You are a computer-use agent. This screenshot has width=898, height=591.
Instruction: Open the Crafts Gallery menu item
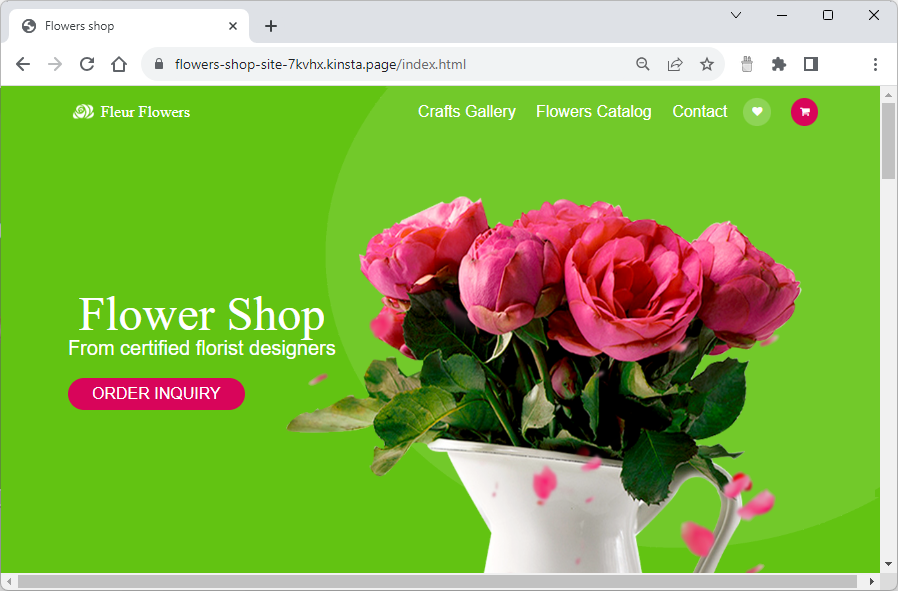(x=466, y=111)
